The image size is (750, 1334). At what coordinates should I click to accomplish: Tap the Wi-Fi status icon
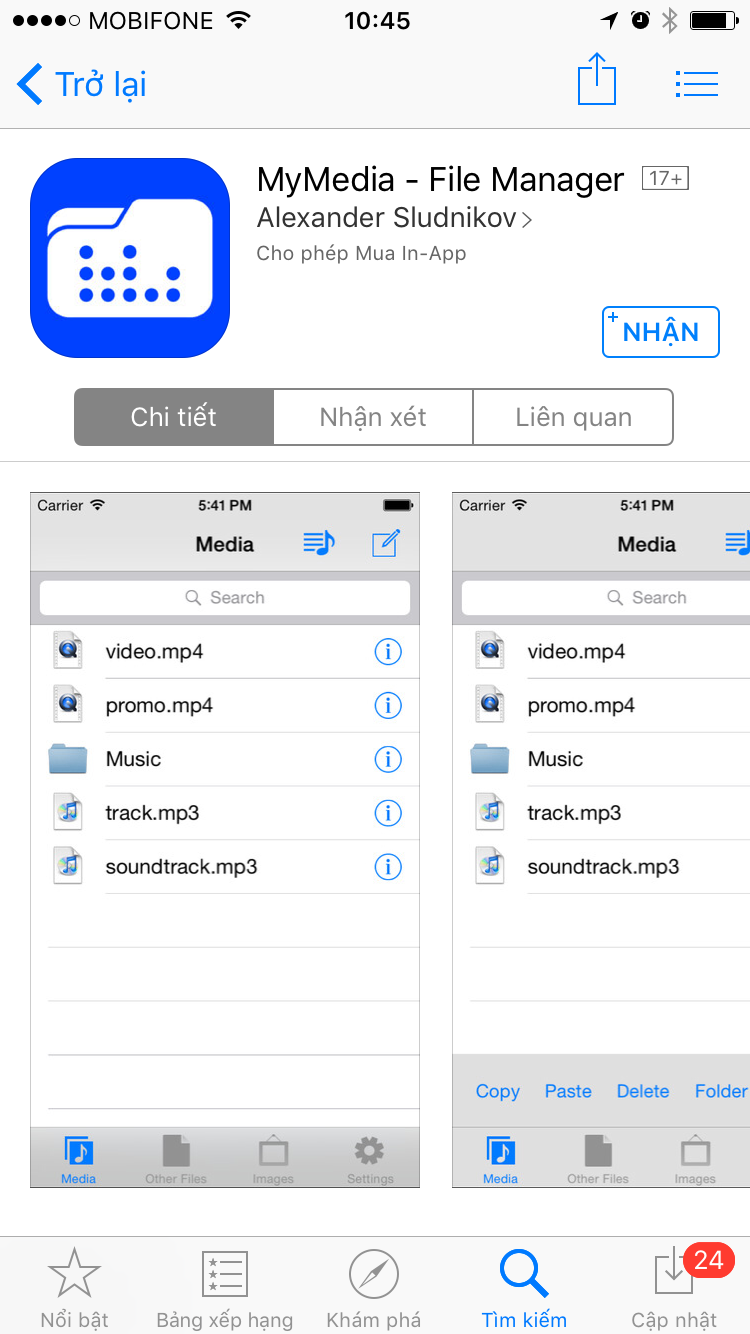tap(239, 20)
